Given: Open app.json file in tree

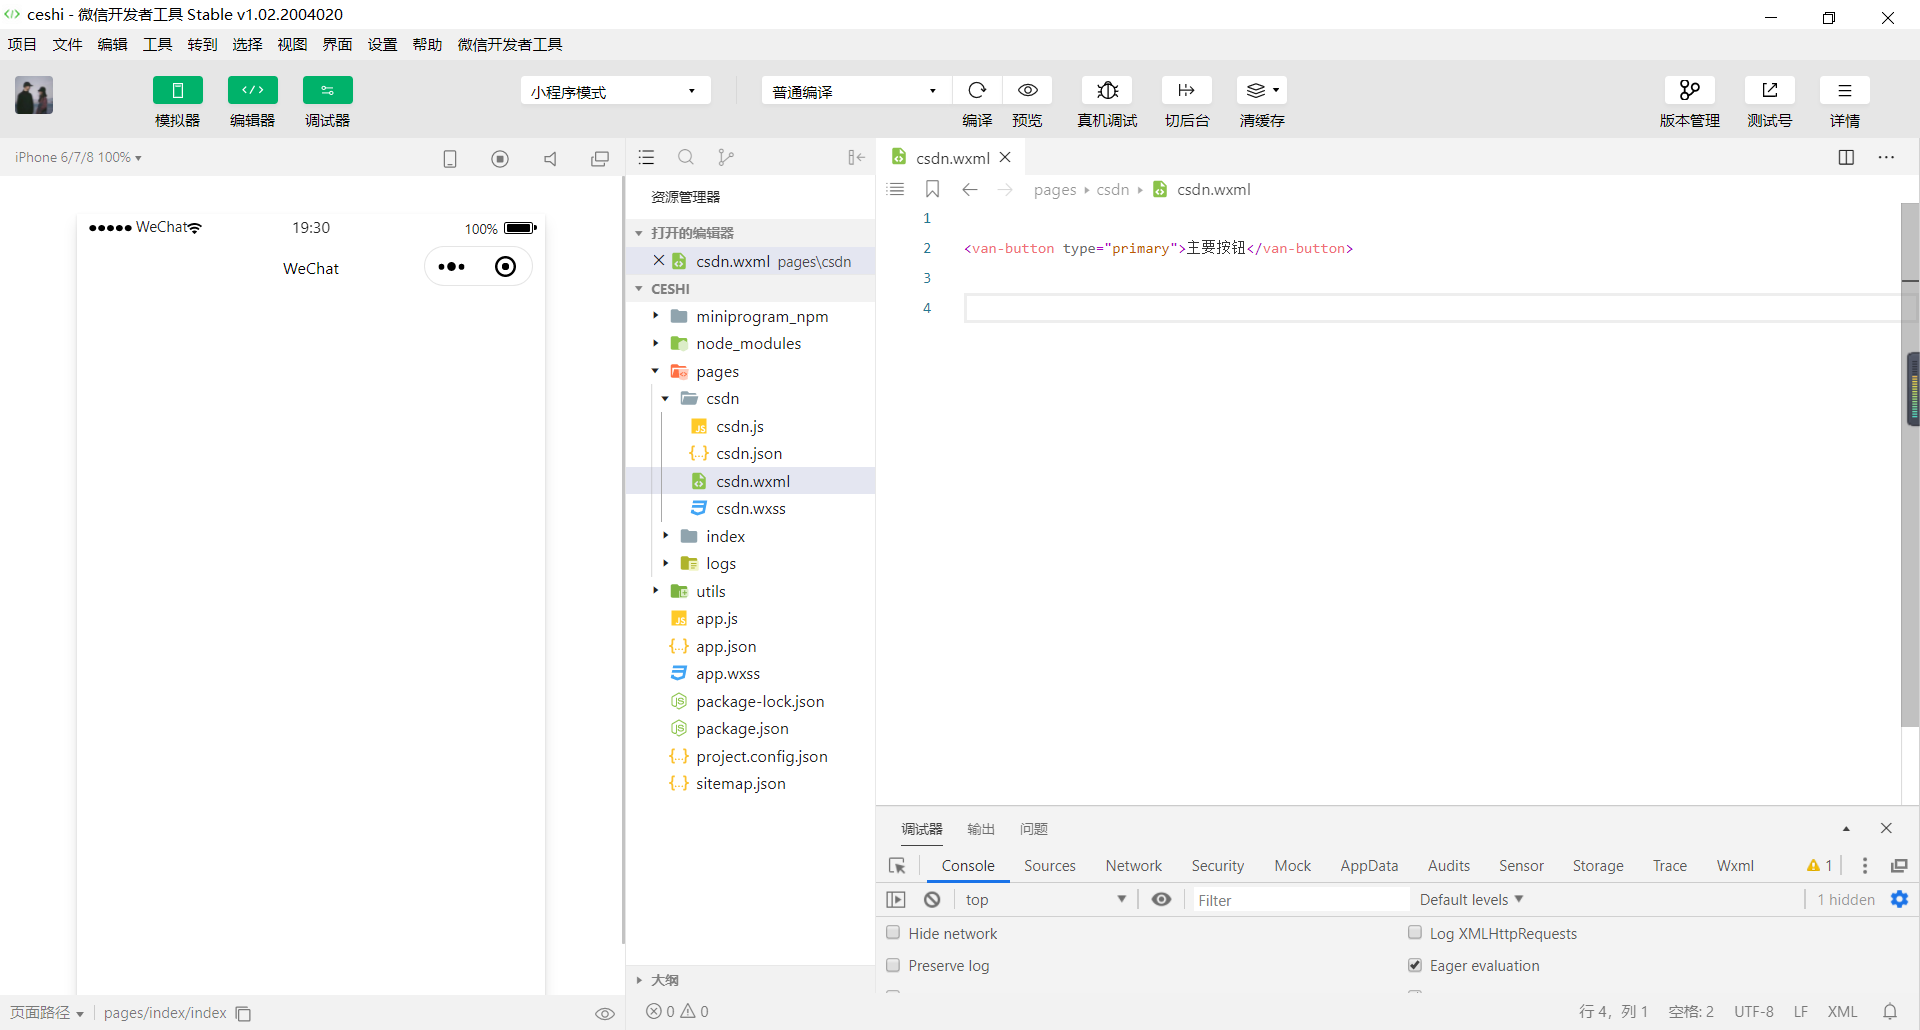Looking at the screenshot, I should click(x=750, y=646).
